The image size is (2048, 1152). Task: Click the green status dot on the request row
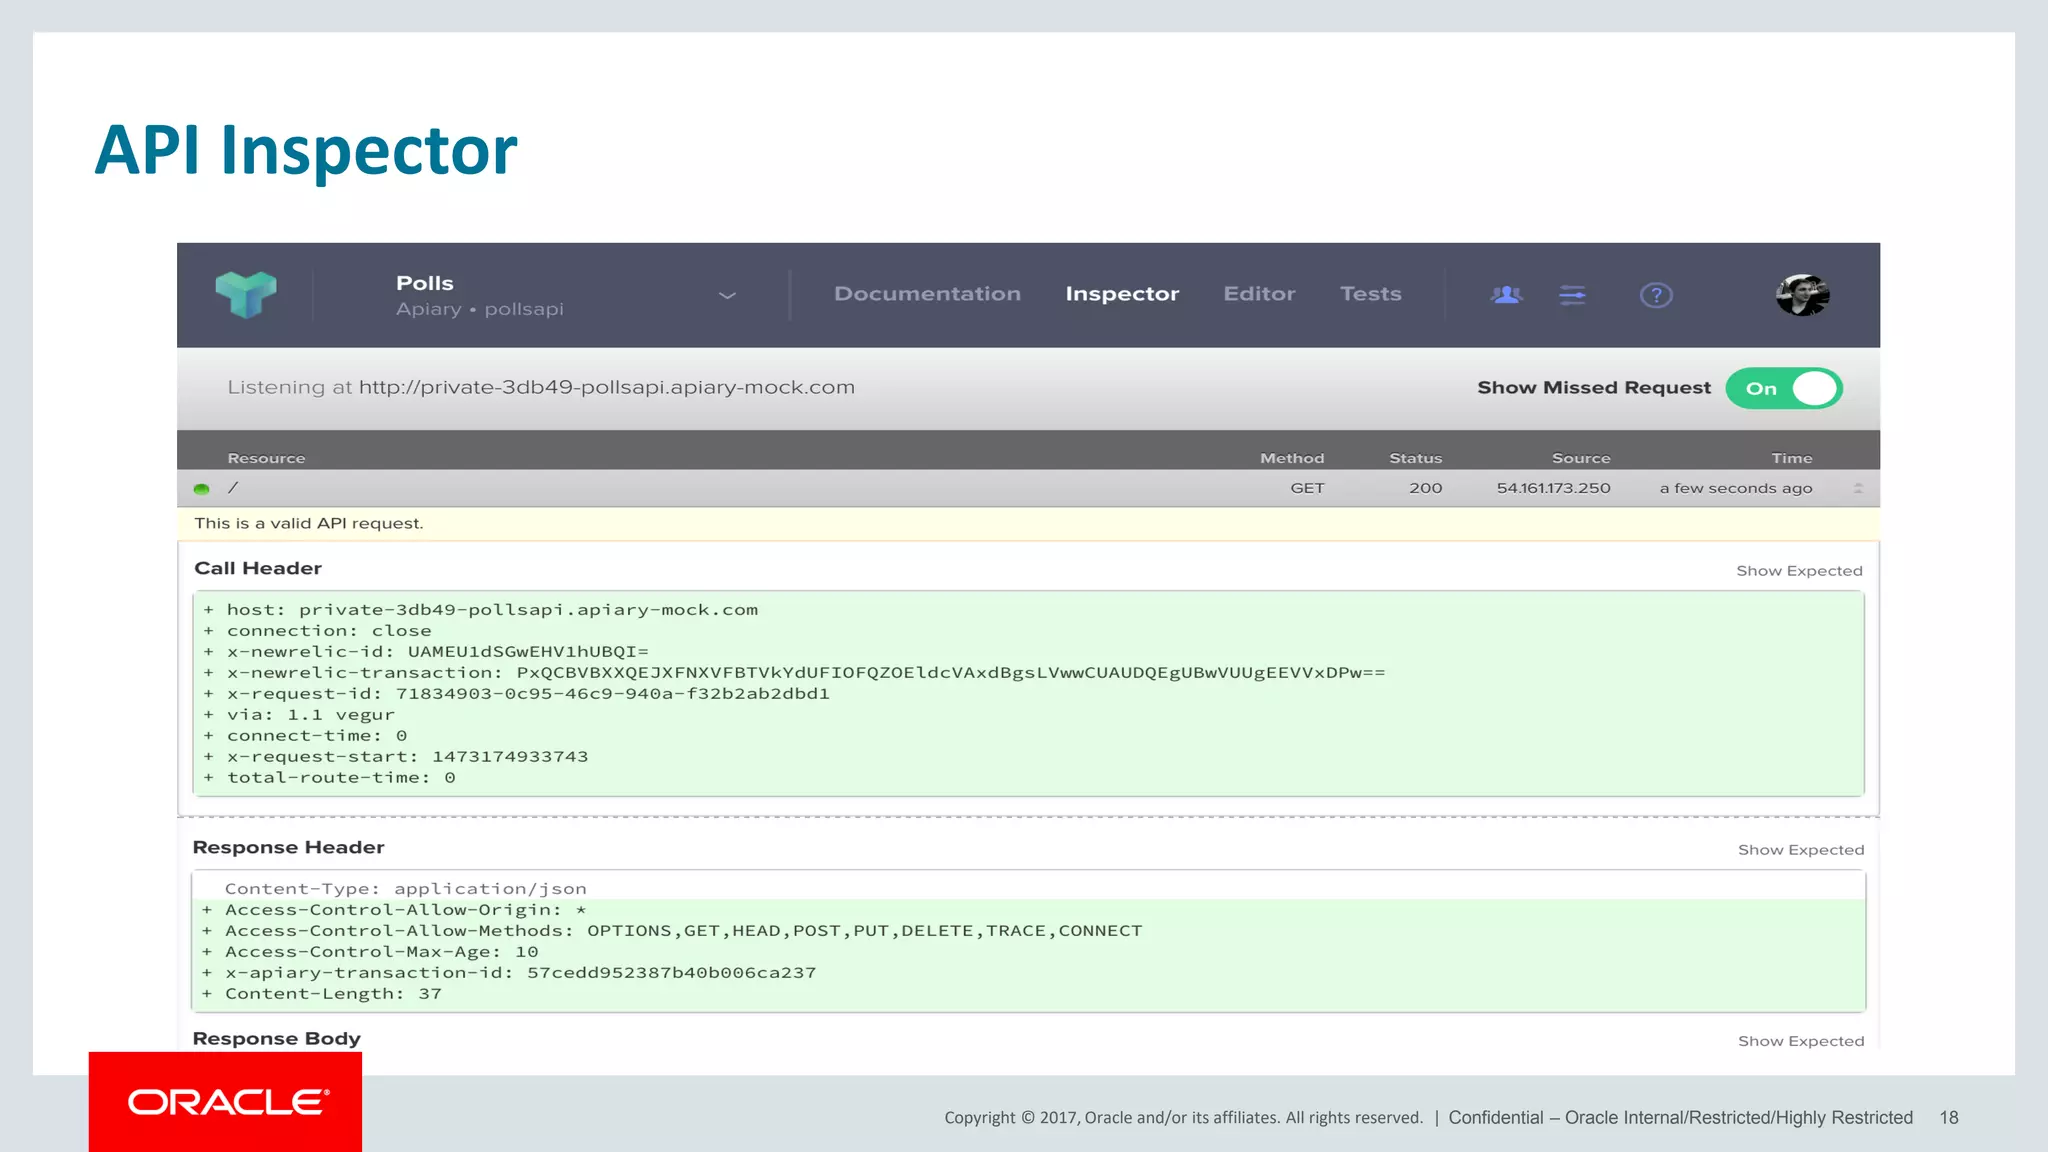coord(201,489)
